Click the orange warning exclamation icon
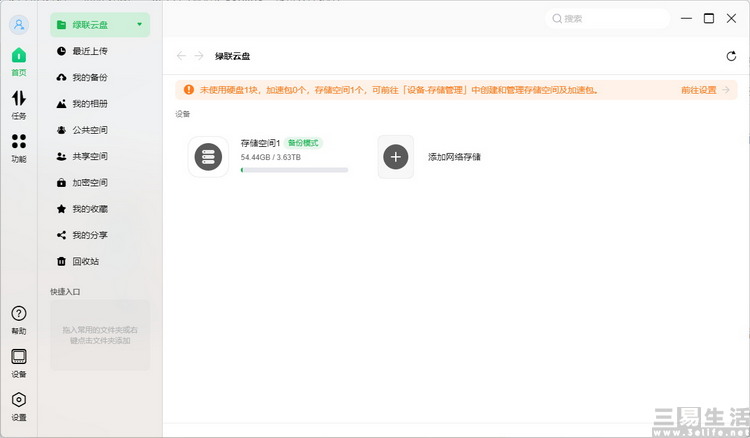This screenshot has height=438, width=750. pos(189,89)
